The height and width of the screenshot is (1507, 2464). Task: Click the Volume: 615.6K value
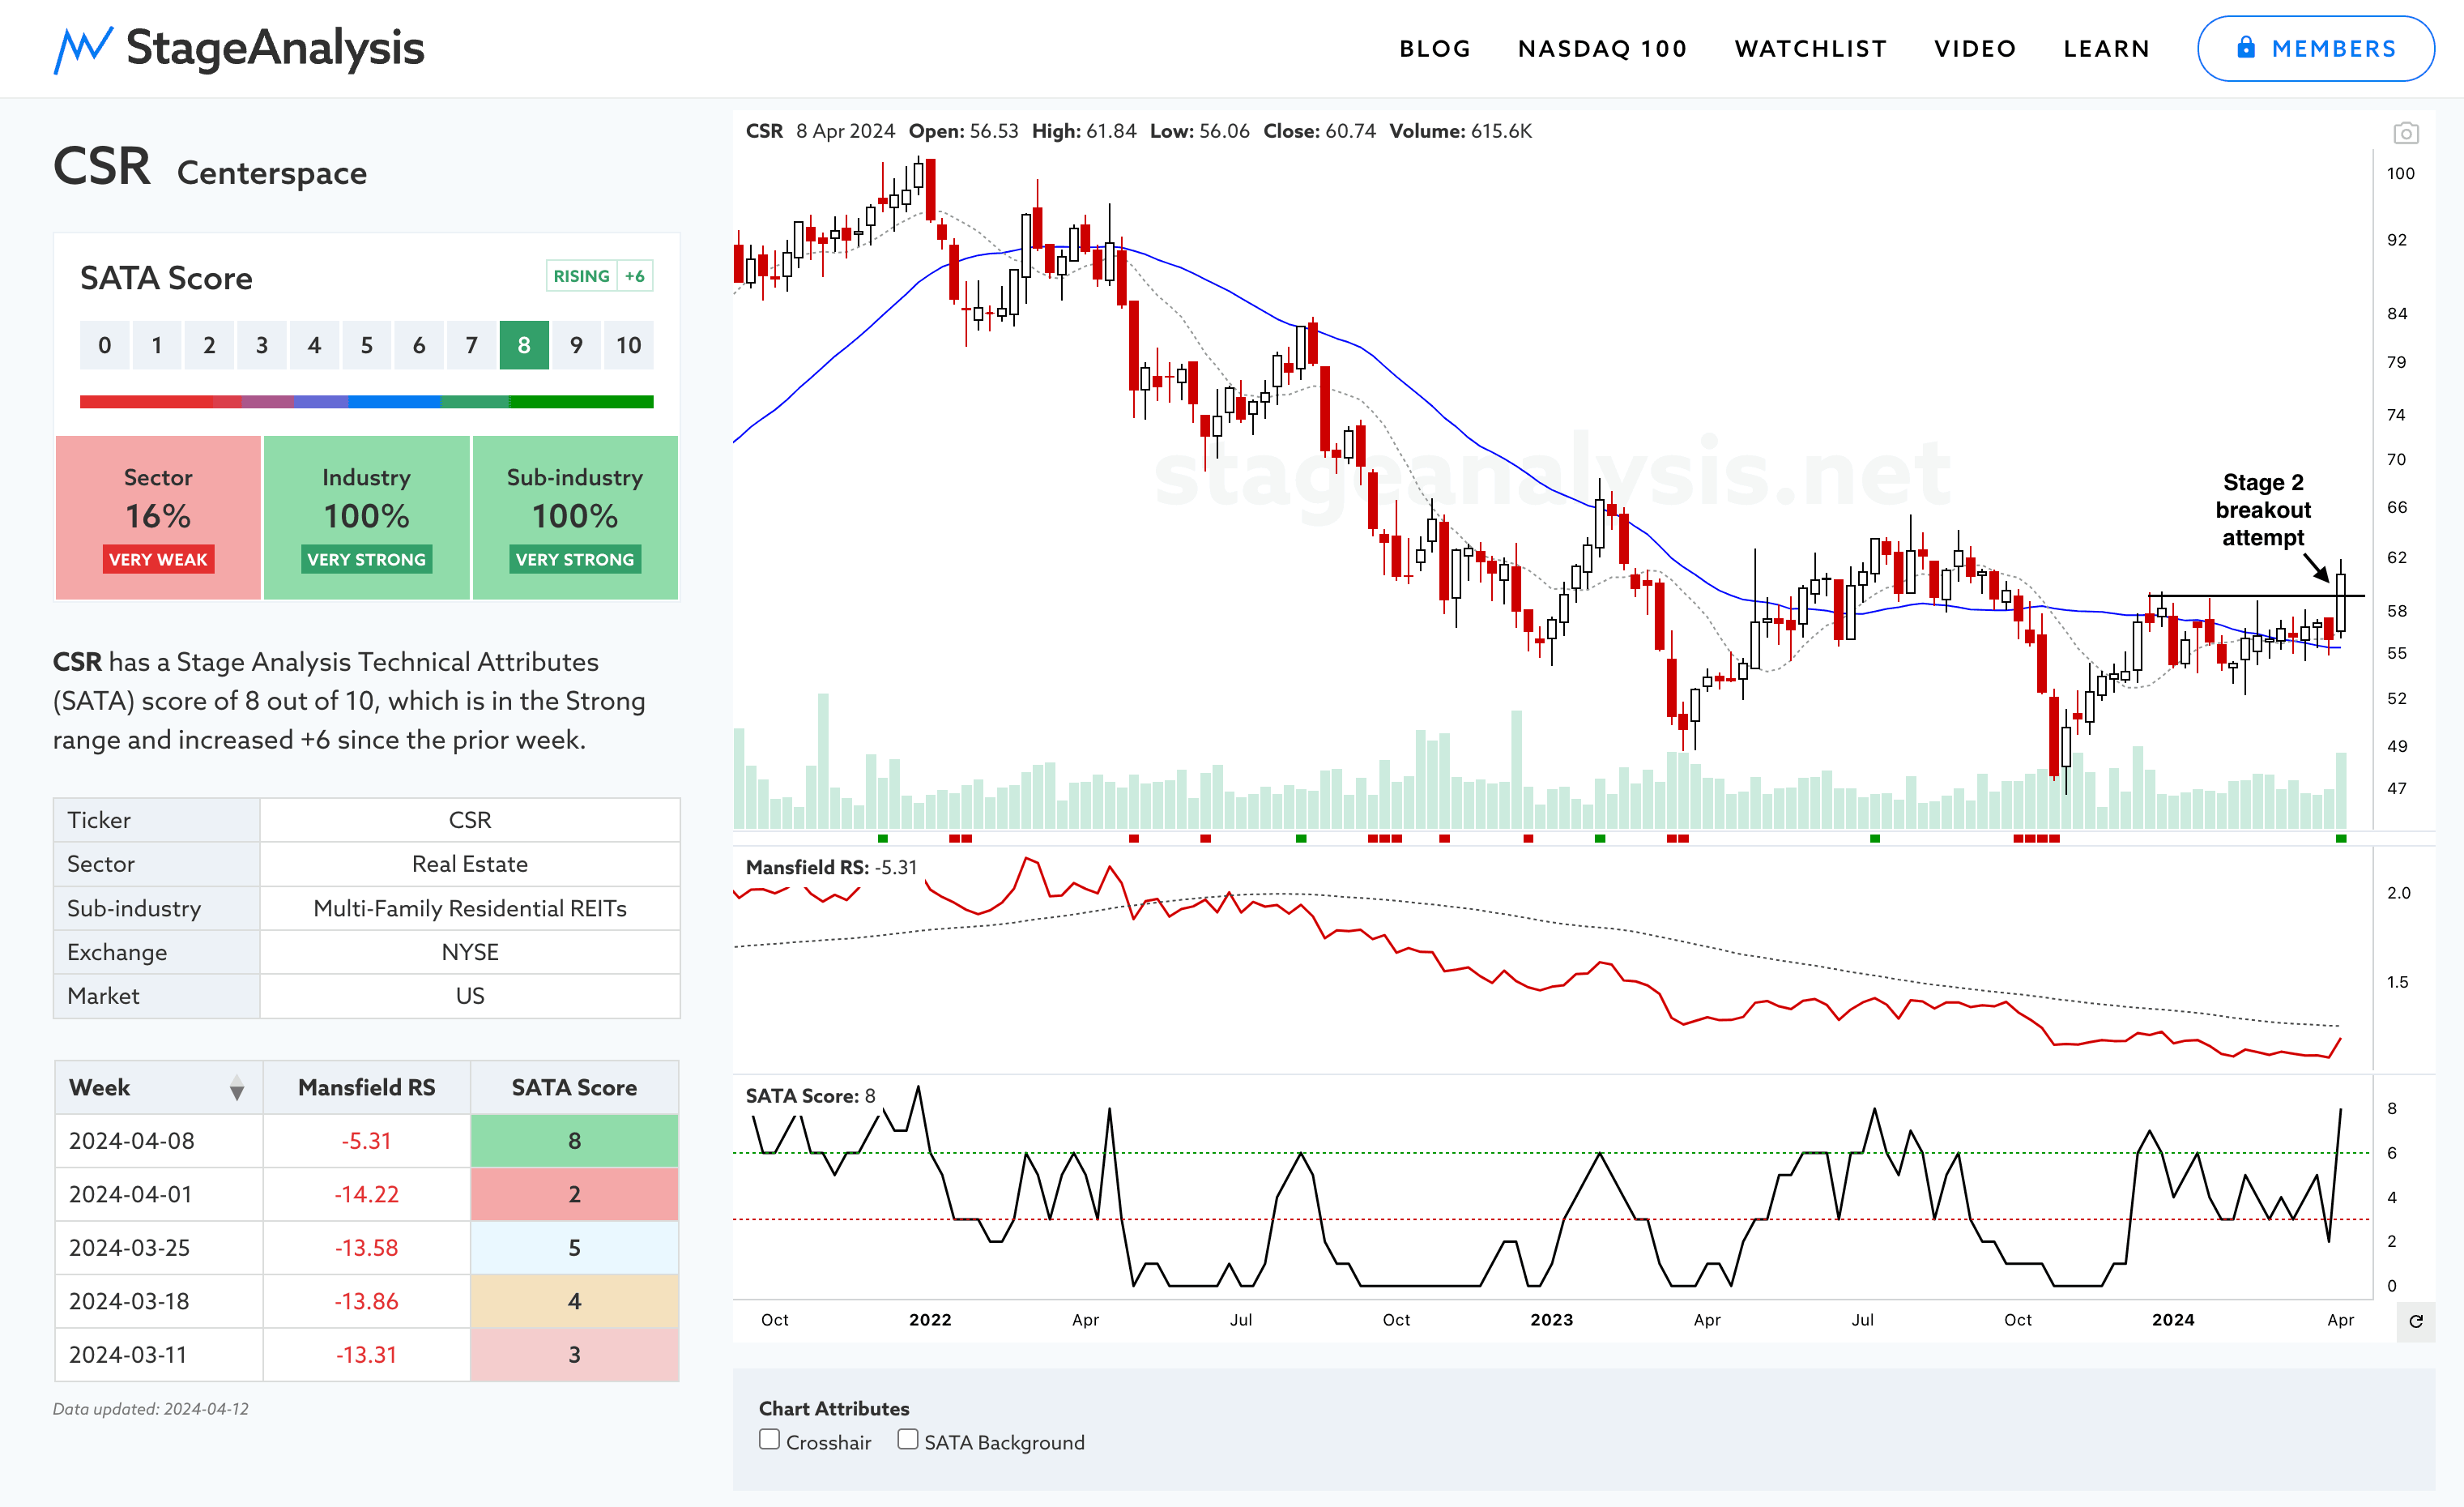1460,131
